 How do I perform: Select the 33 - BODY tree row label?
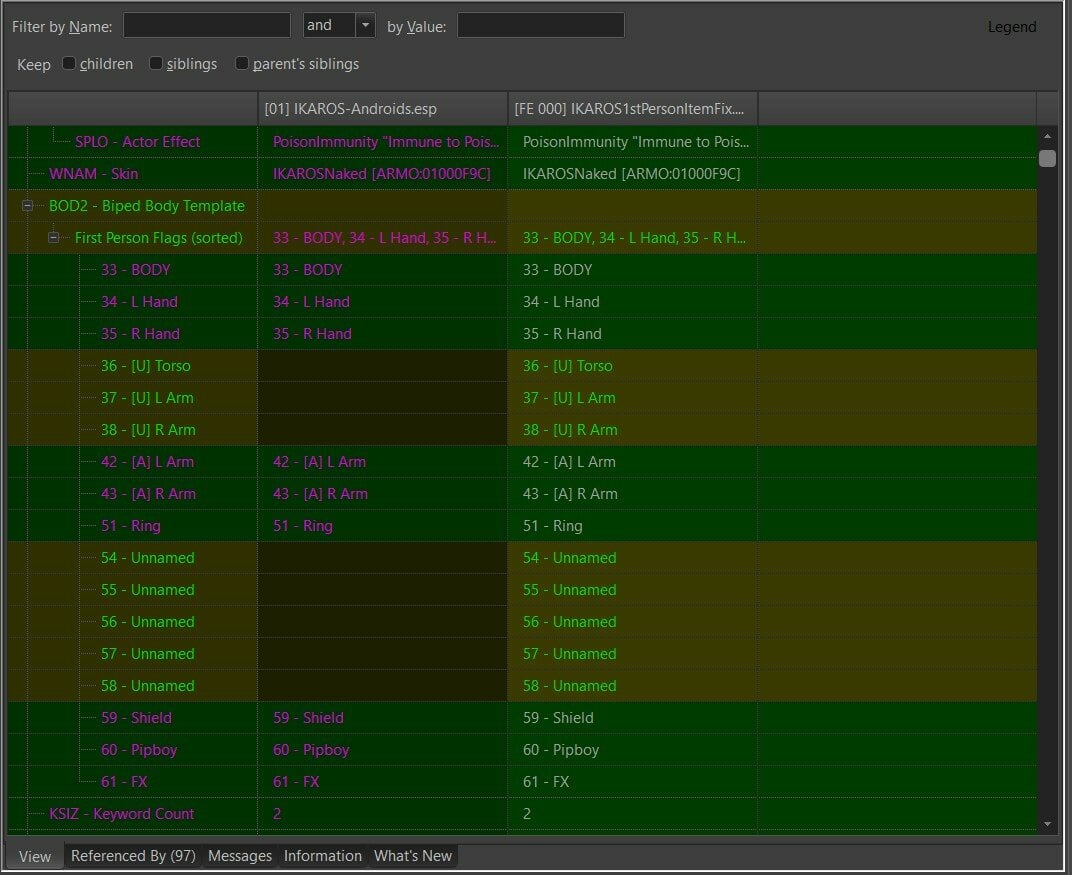point(135,269)
